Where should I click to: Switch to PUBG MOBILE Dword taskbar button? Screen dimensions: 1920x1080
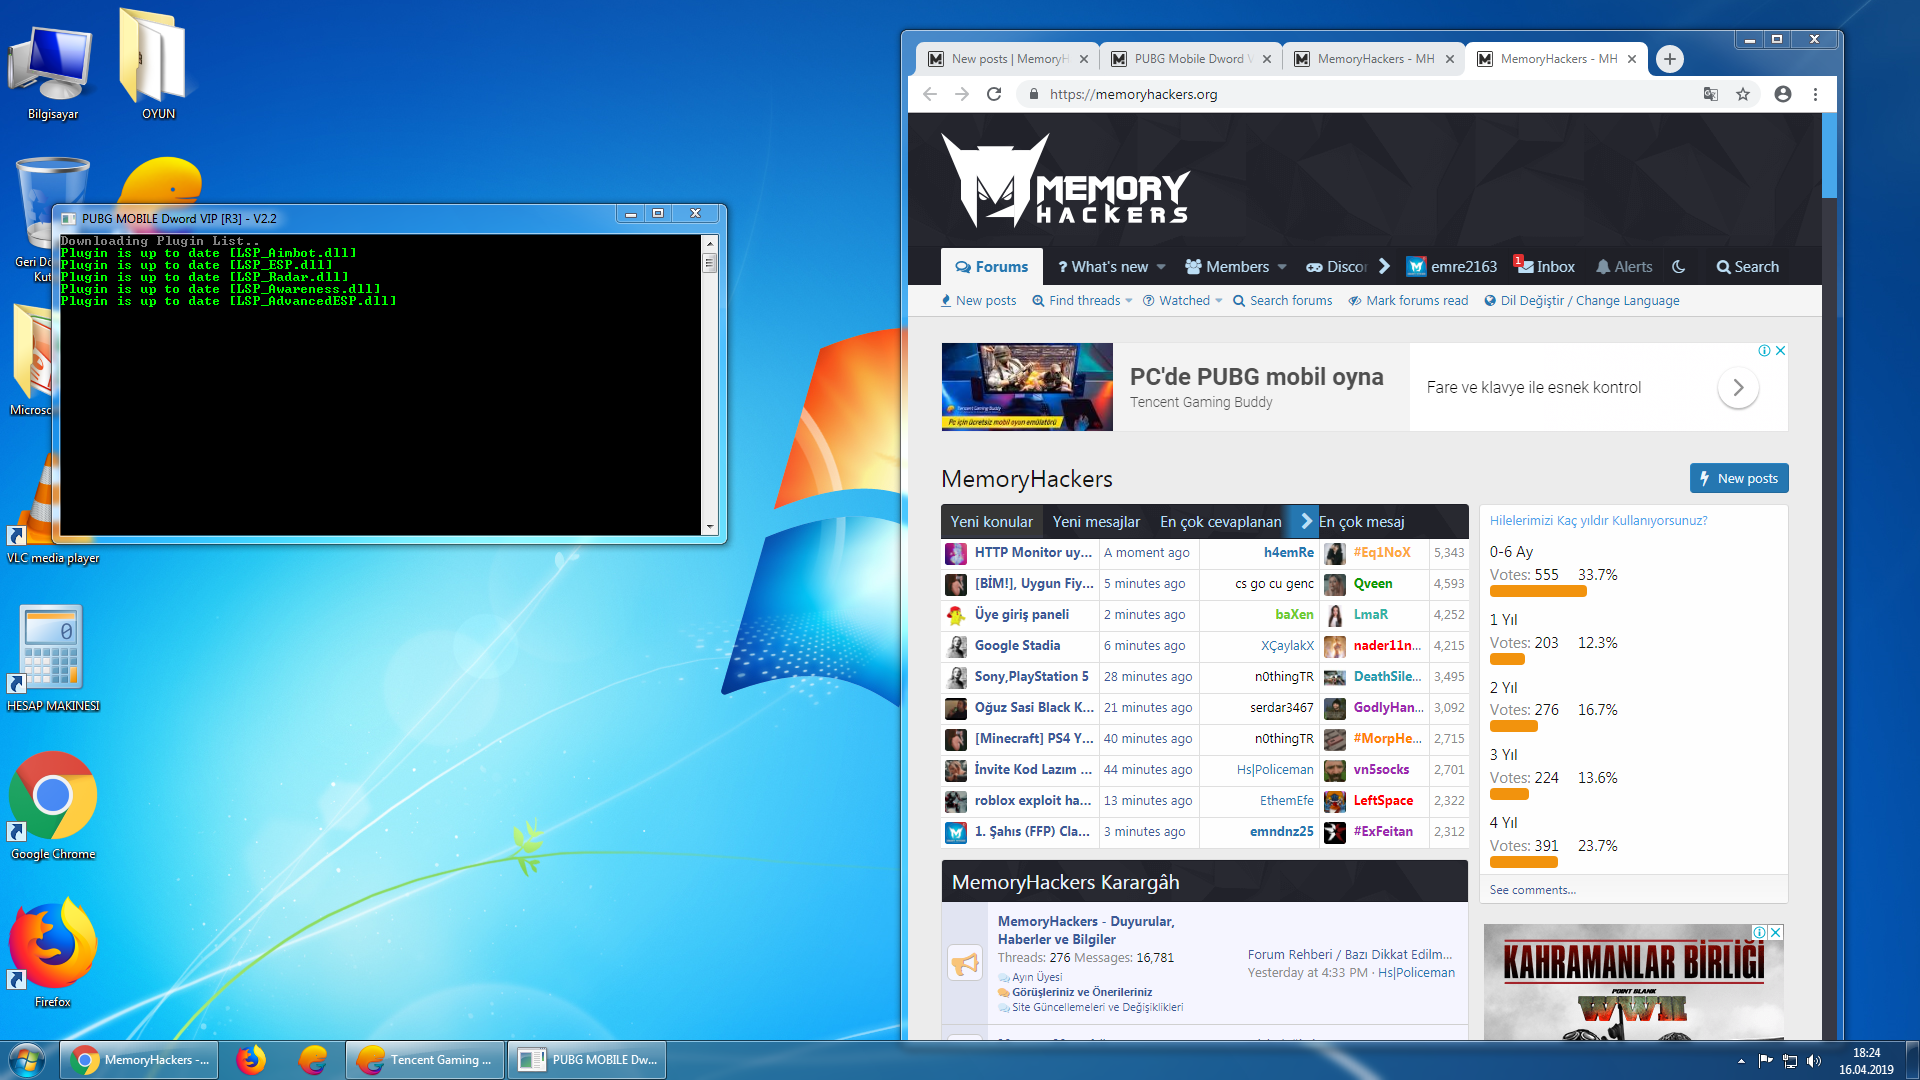pos(587,1060)
